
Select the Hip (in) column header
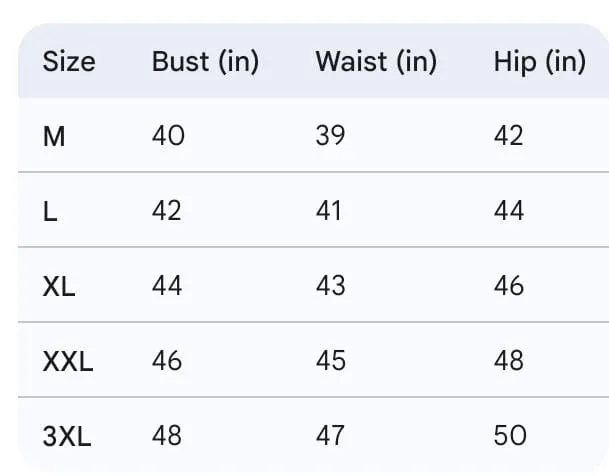[x=539, y=61]
